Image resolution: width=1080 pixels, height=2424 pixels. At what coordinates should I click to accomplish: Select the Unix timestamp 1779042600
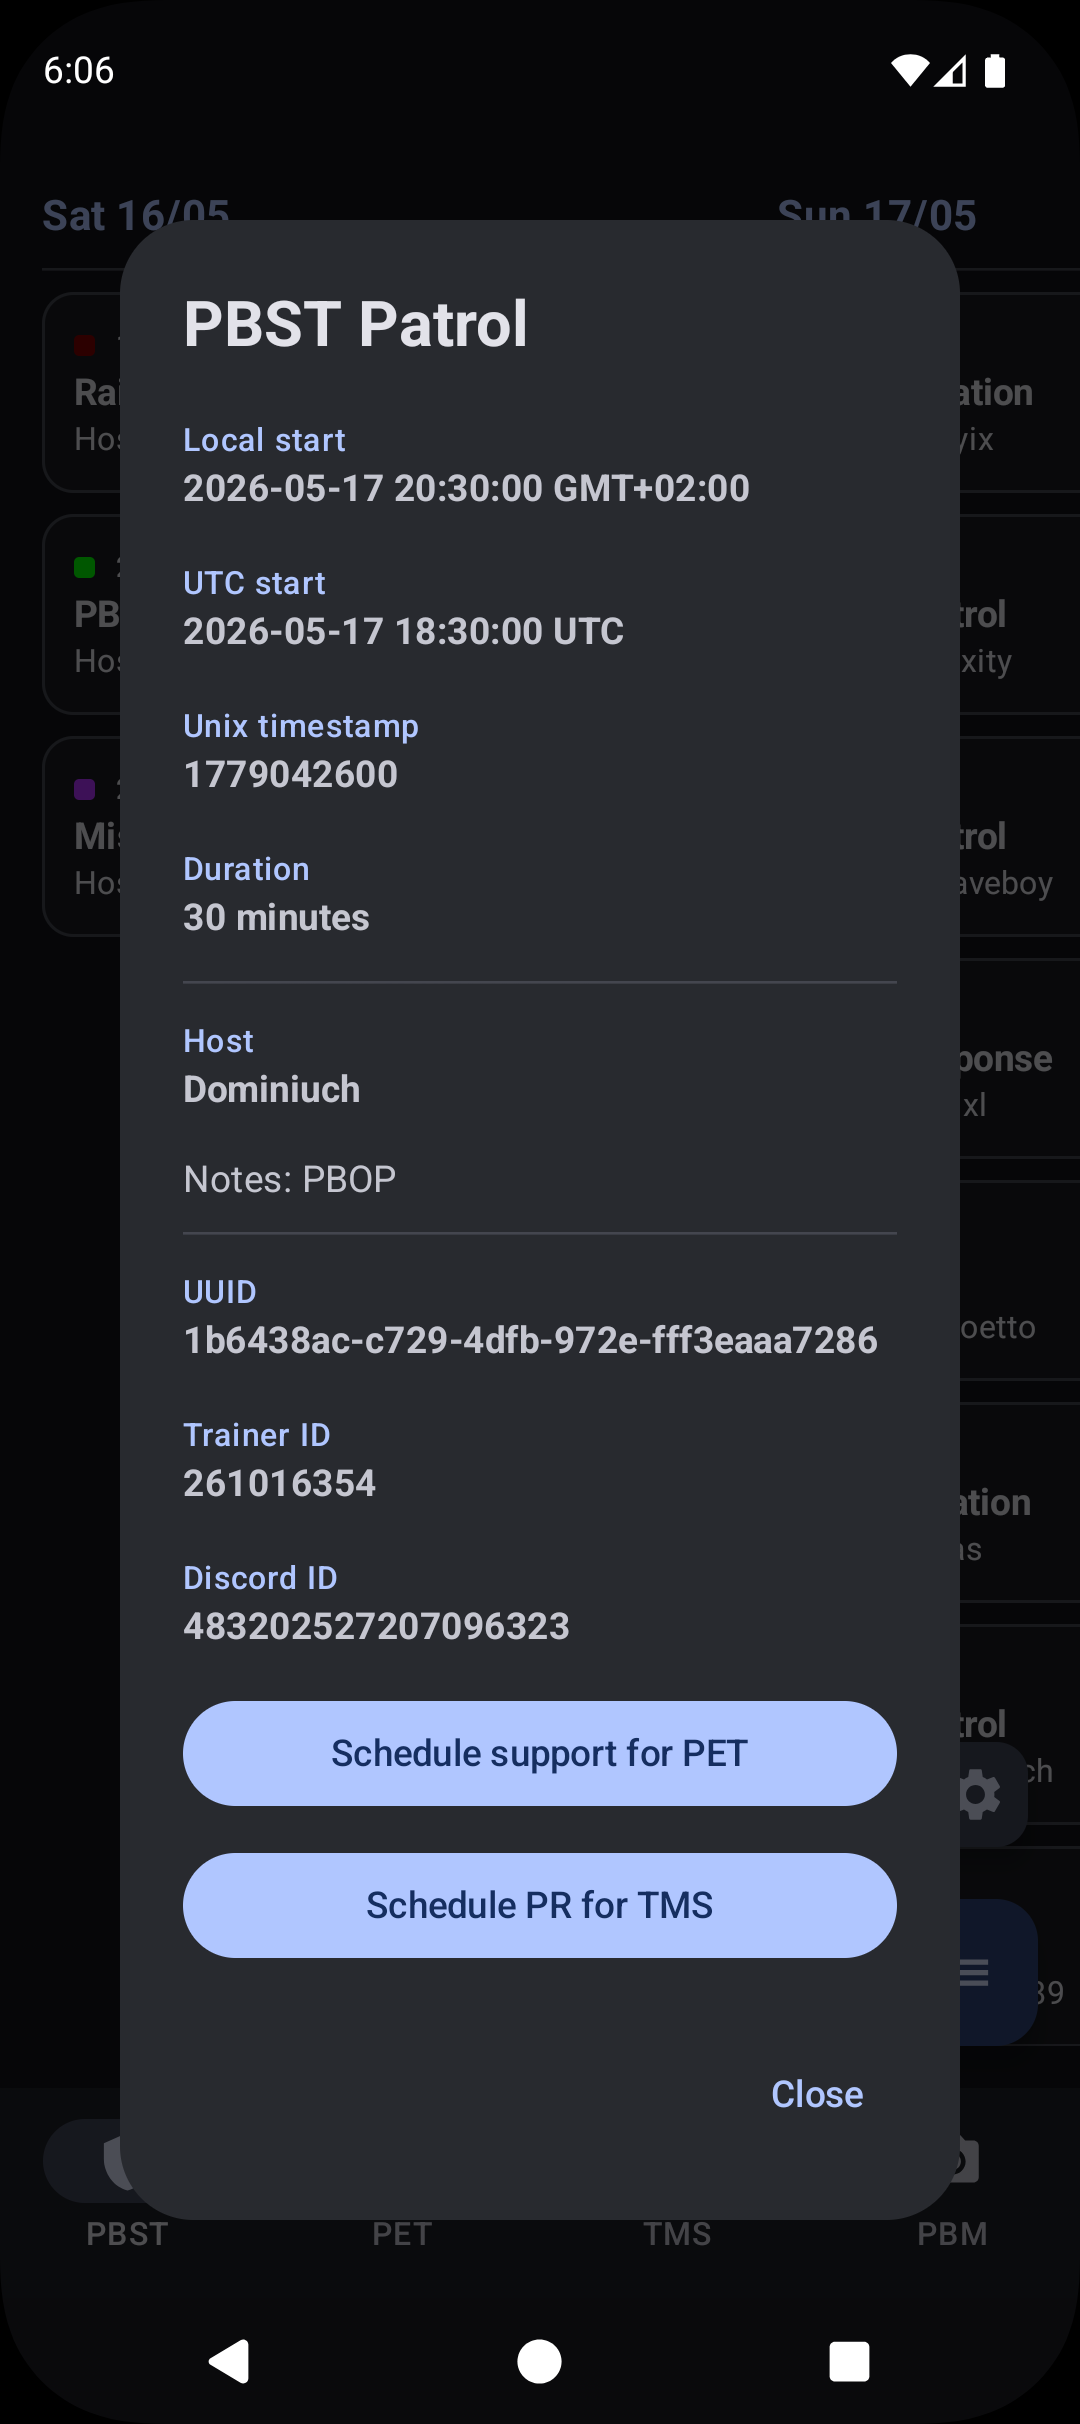coord(291,774)
